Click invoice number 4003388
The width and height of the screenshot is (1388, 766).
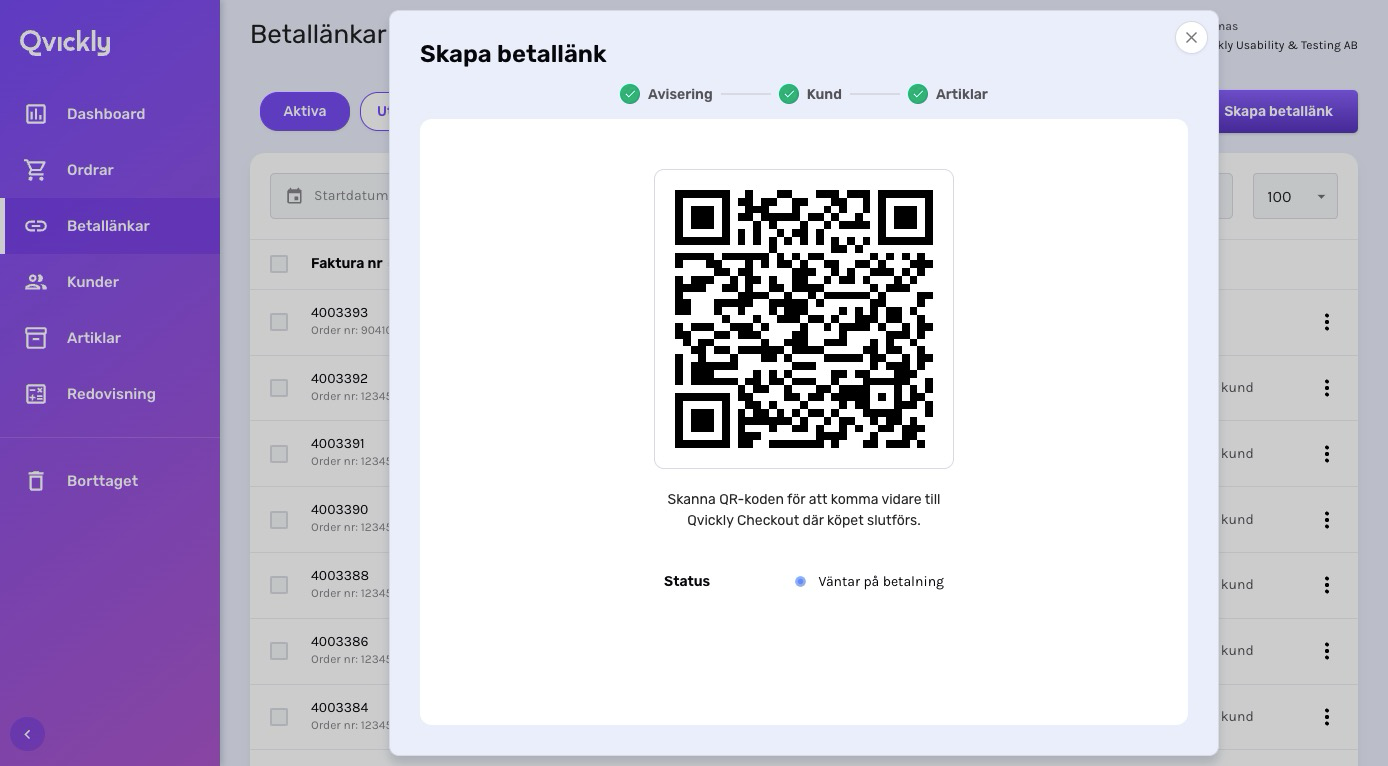click(339, 576)
